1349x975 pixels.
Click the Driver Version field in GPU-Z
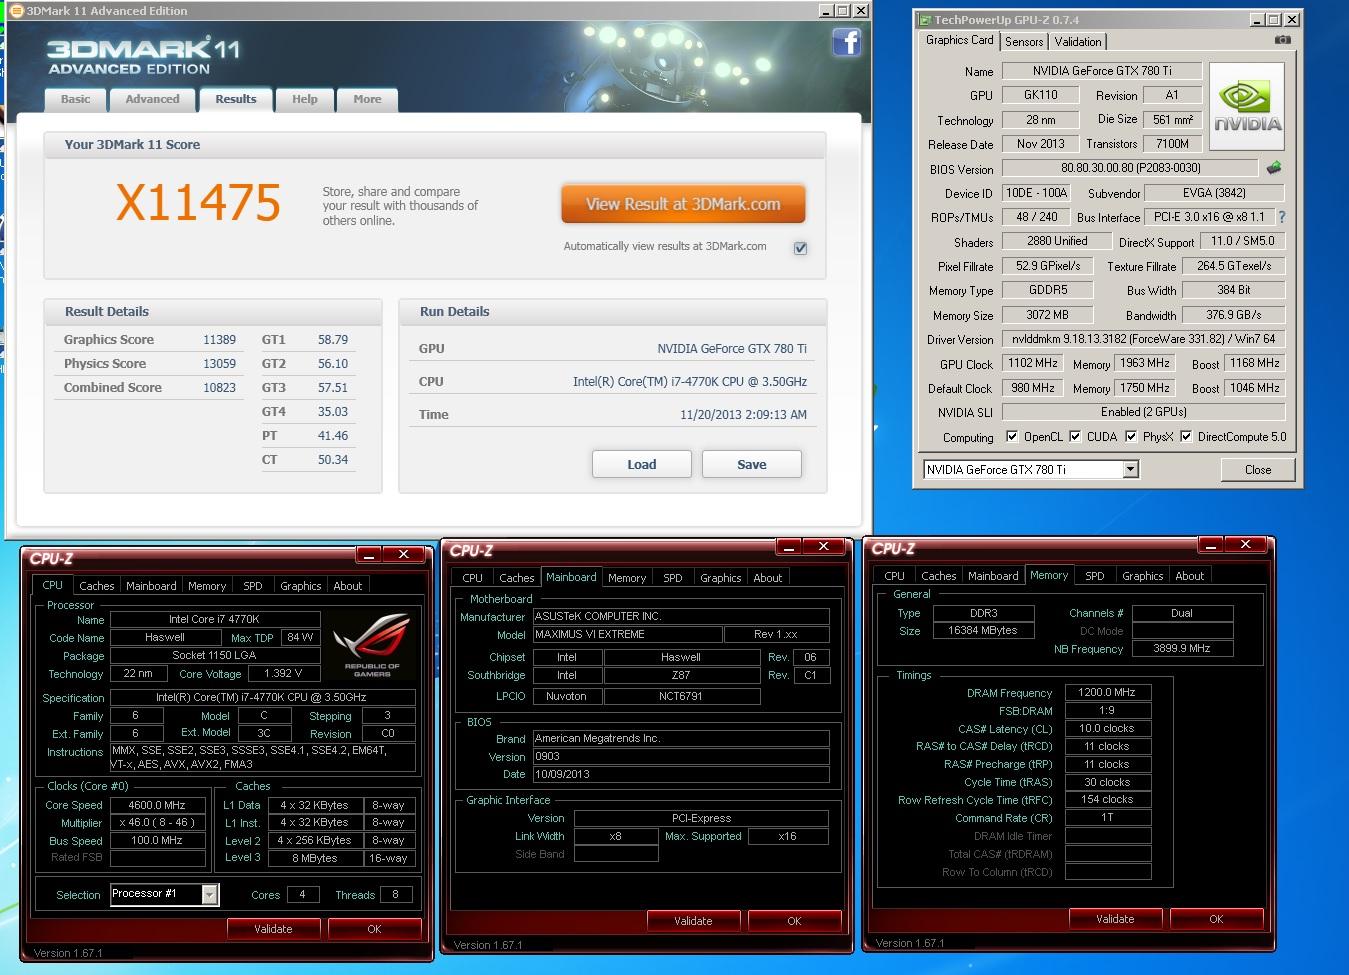click(x=1144, y=339)
